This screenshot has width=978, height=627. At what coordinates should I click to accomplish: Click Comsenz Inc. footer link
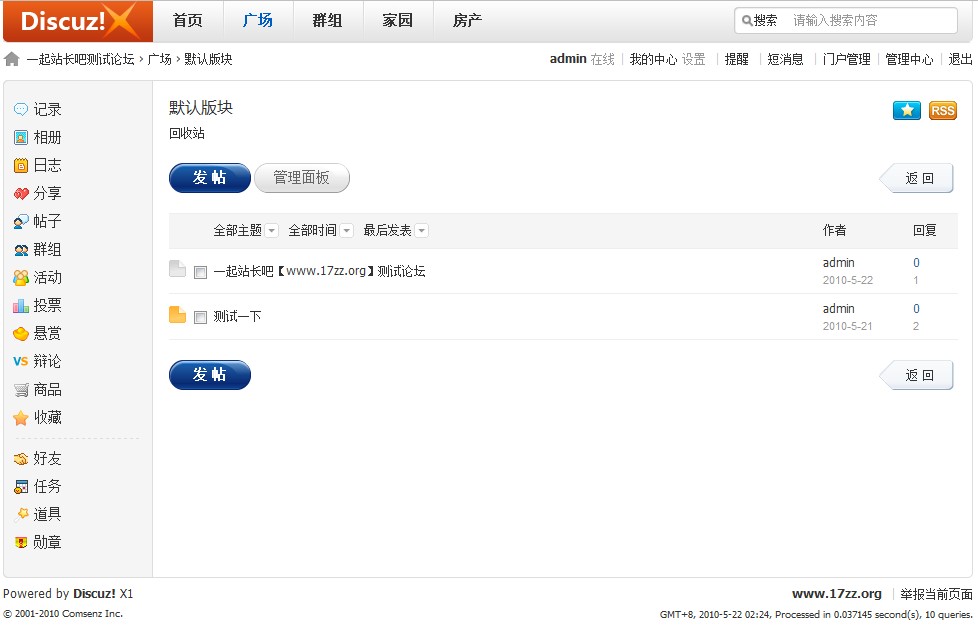92,614
